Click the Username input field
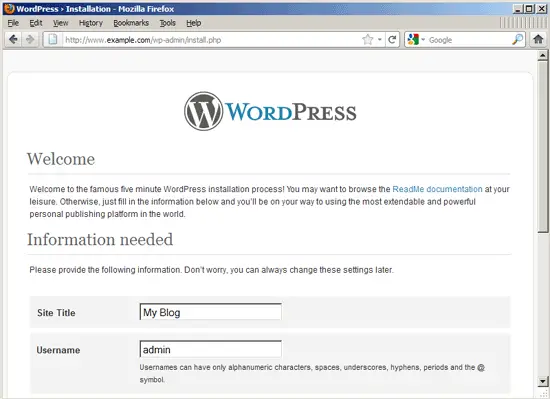This screenshot has width=550, height=399. click(x=210, y=349)
